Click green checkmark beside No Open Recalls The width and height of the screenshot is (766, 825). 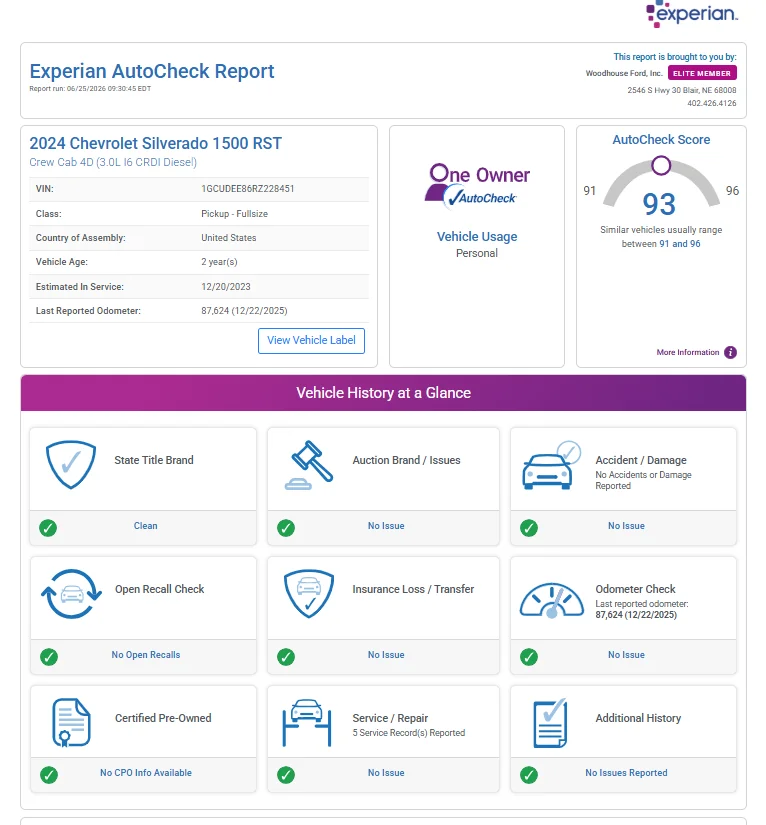pyautogui.click(x=49, y=657)
